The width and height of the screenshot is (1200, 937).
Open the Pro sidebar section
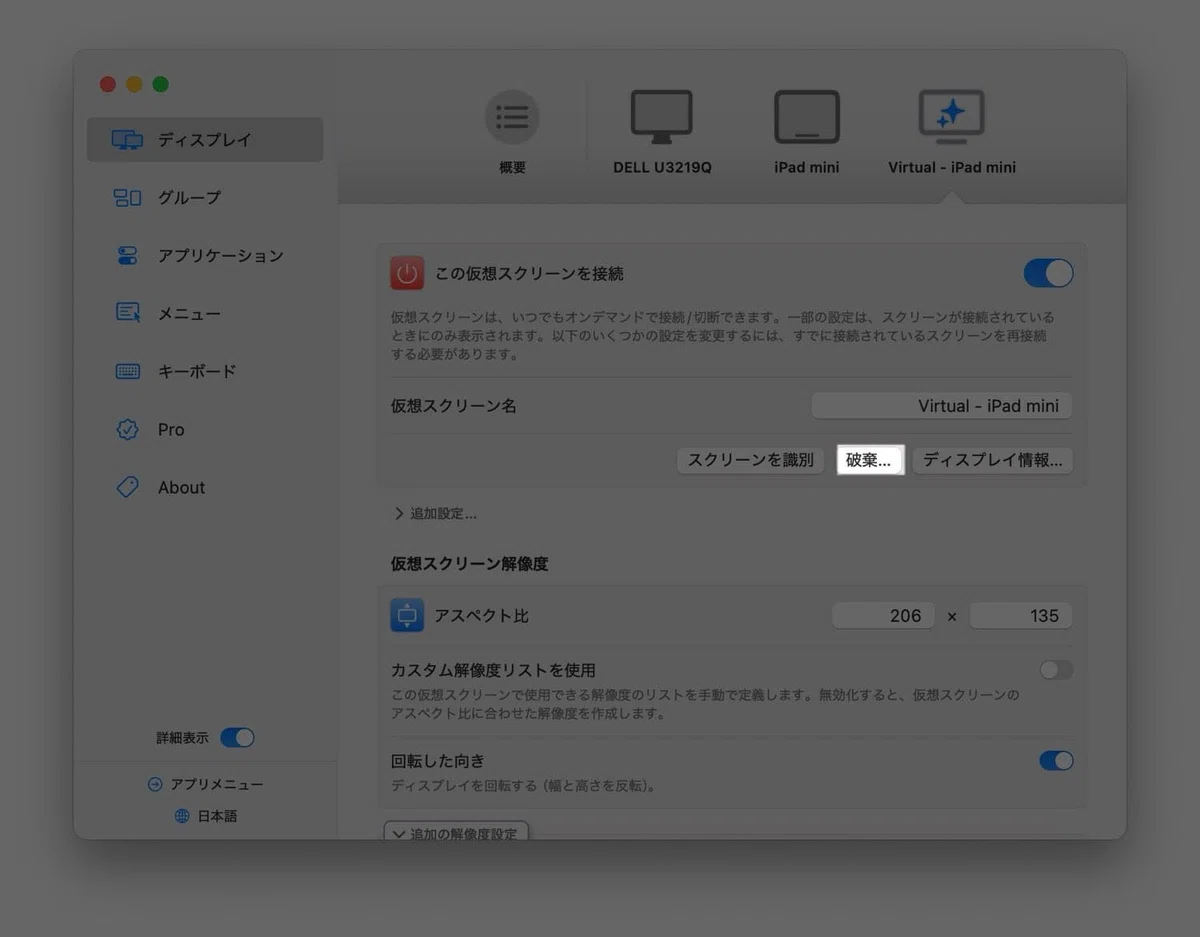point(205,430)
